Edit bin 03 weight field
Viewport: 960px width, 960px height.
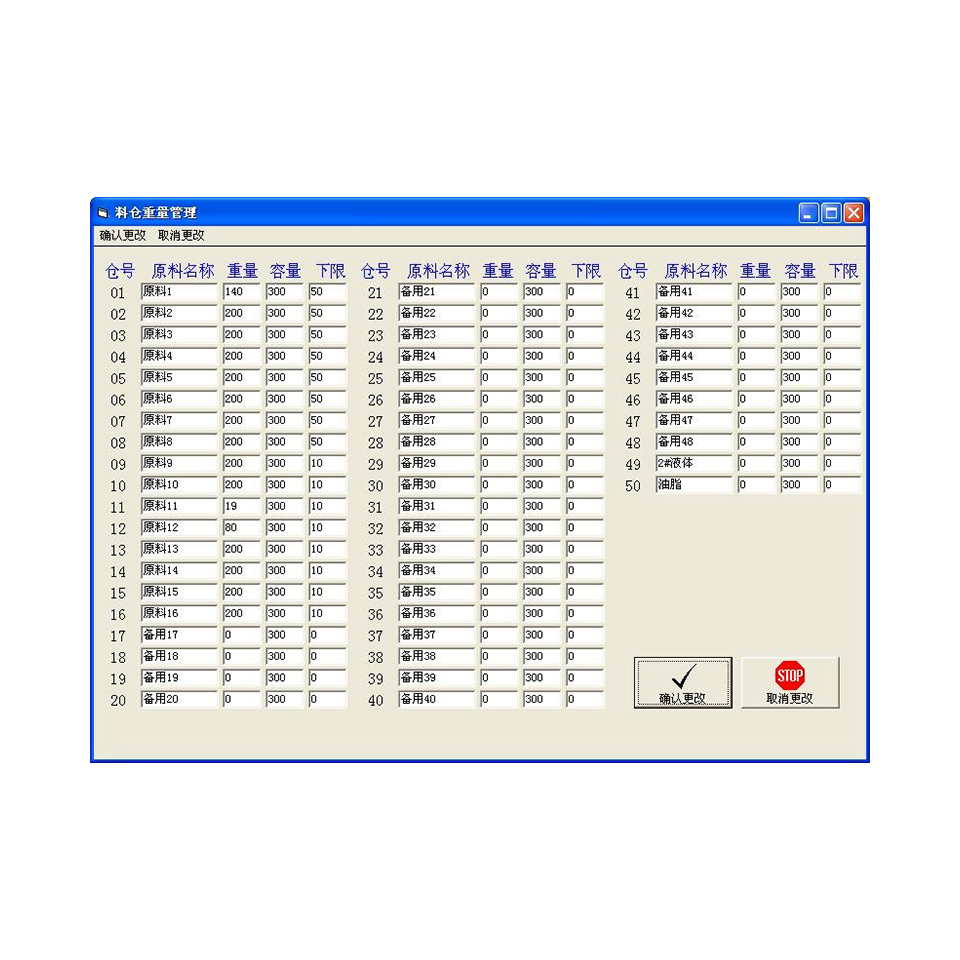click(242, 335)
